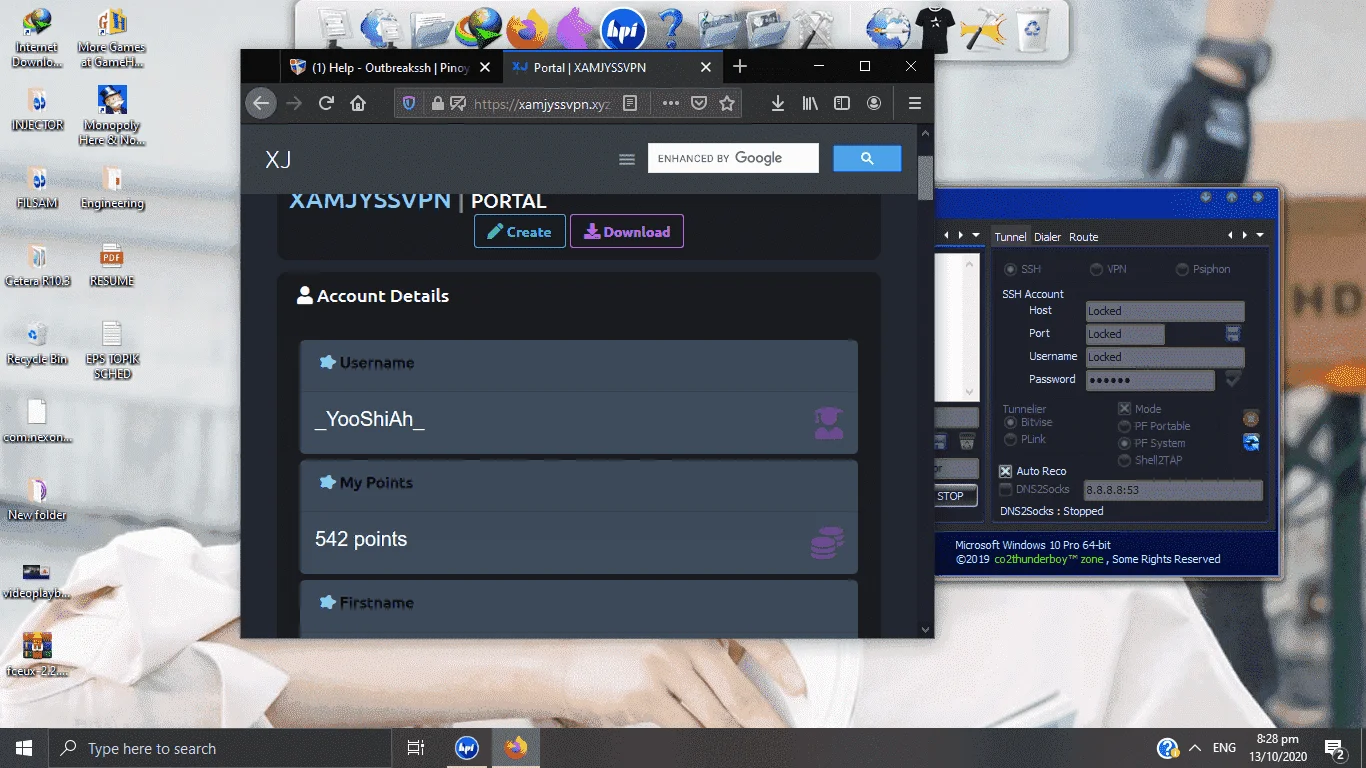Click the SSH Username field

[1165, 357]
